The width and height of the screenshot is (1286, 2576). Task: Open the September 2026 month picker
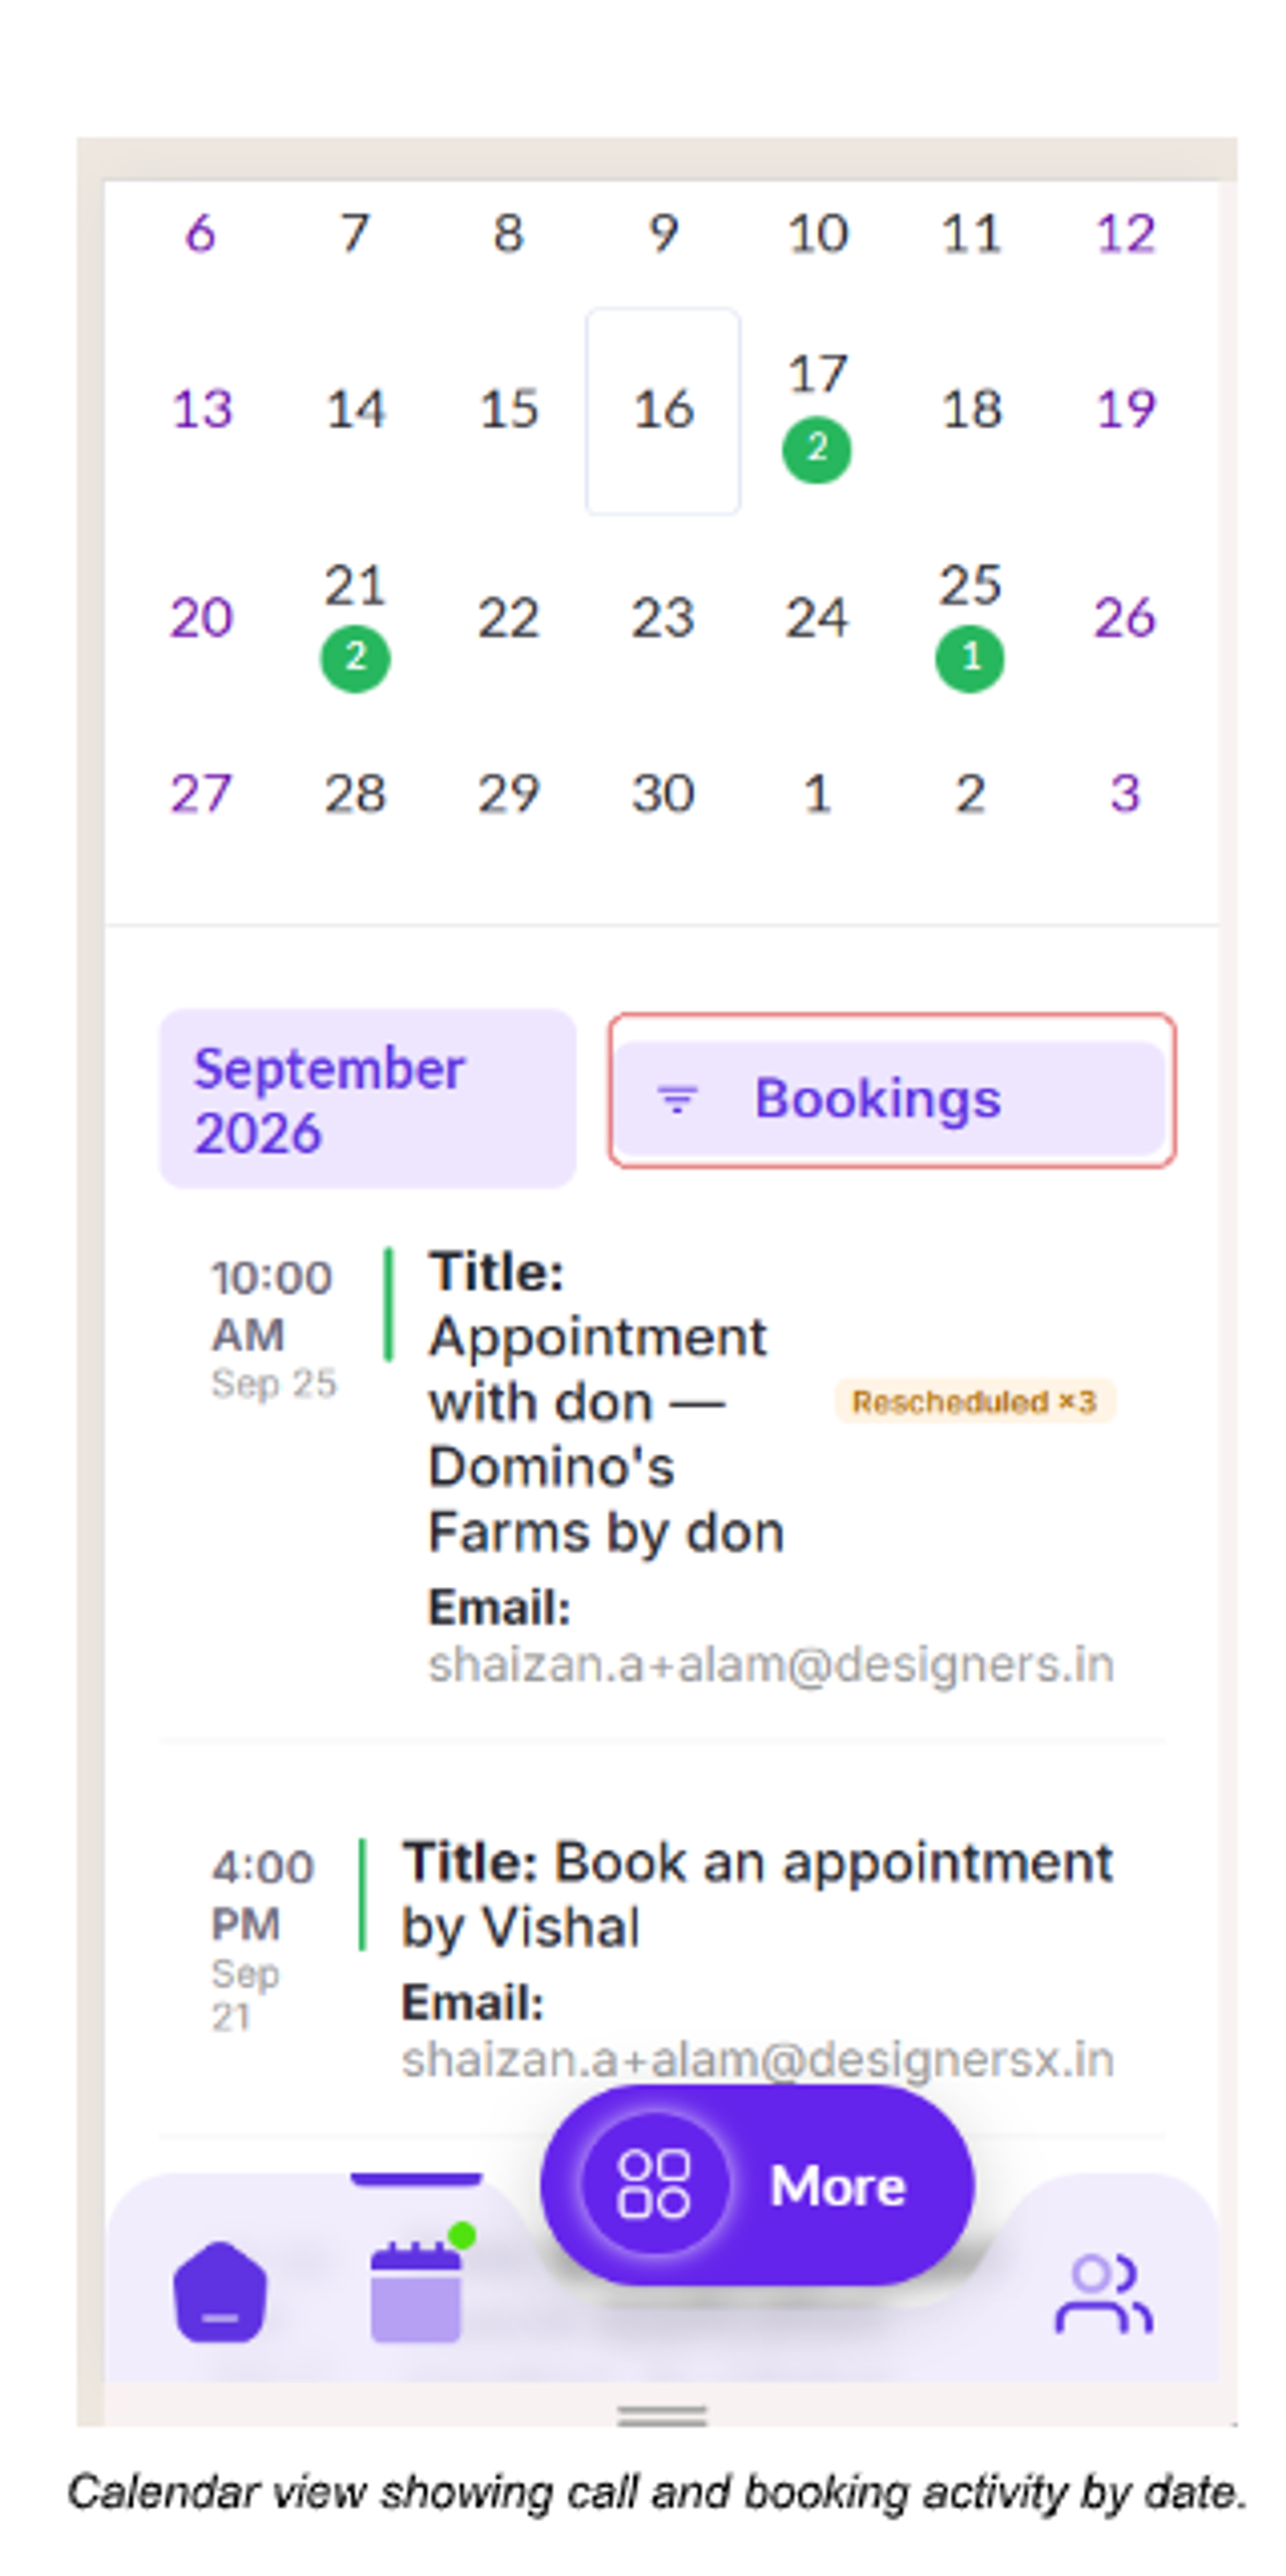pyautogui.click(x=368, y=1099)
